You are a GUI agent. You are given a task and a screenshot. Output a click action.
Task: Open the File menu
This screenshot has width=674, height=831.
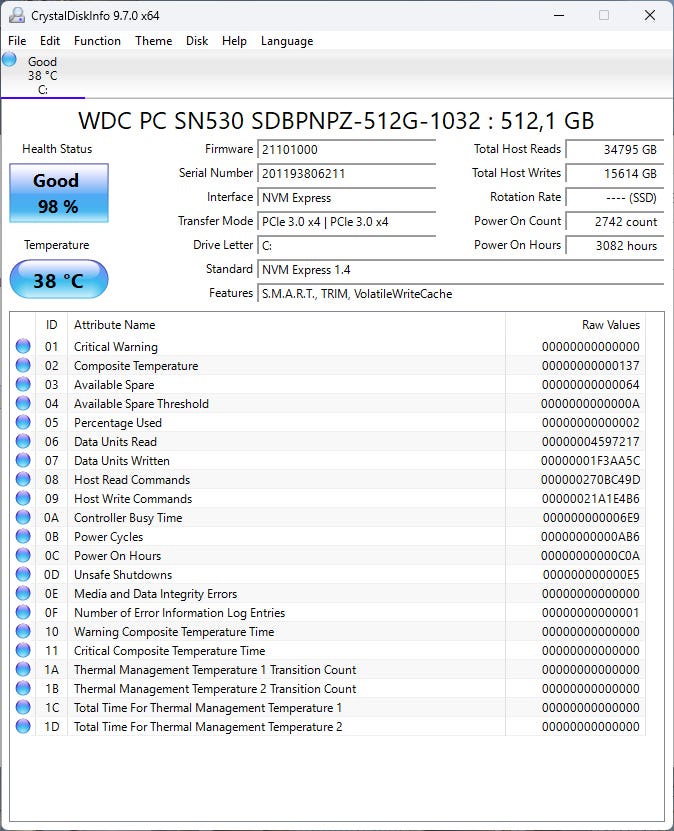coord(17,41)
